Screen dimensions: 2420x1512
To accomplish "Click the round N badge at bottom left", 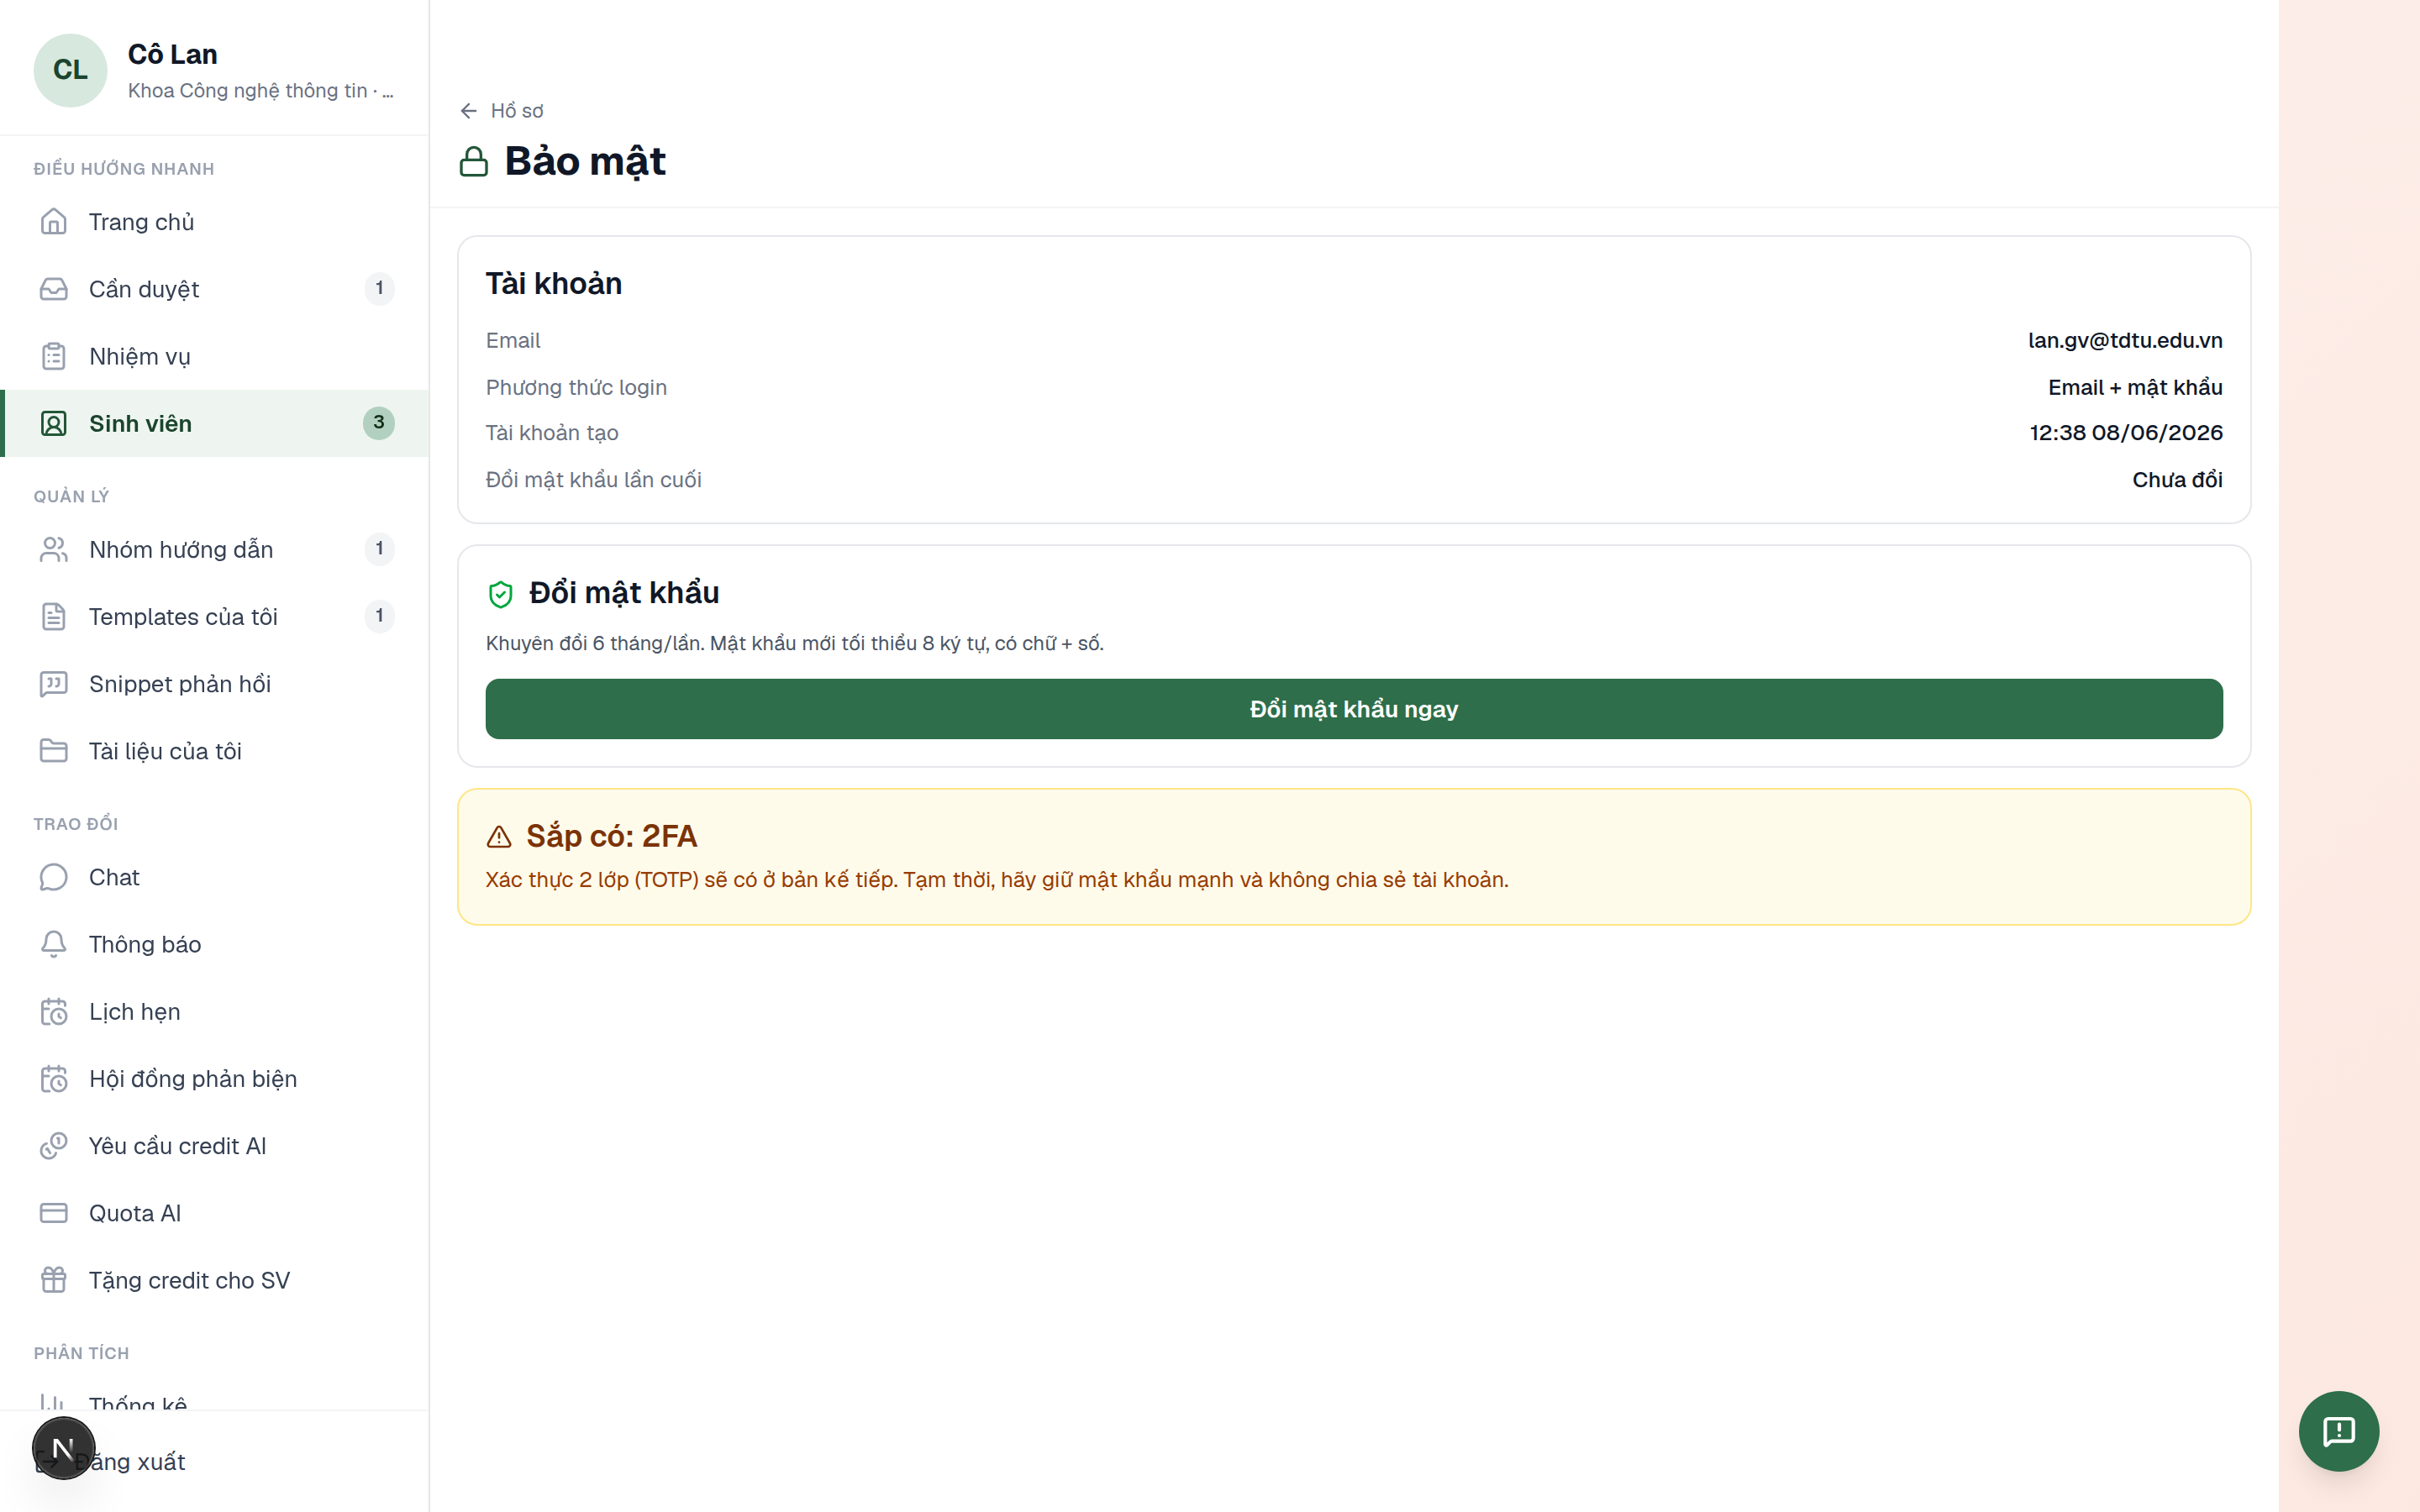I will pyautogui.click(x=63, y=1448).
